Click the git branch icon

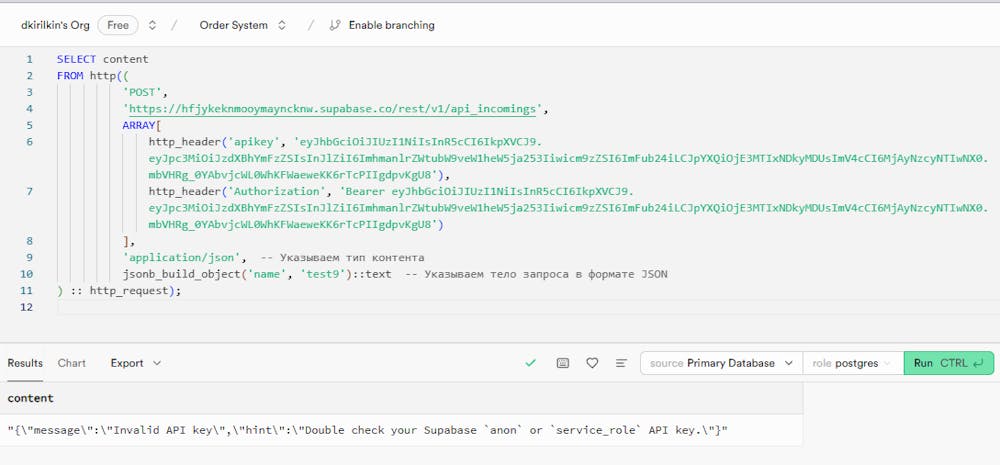click(334, 25)
